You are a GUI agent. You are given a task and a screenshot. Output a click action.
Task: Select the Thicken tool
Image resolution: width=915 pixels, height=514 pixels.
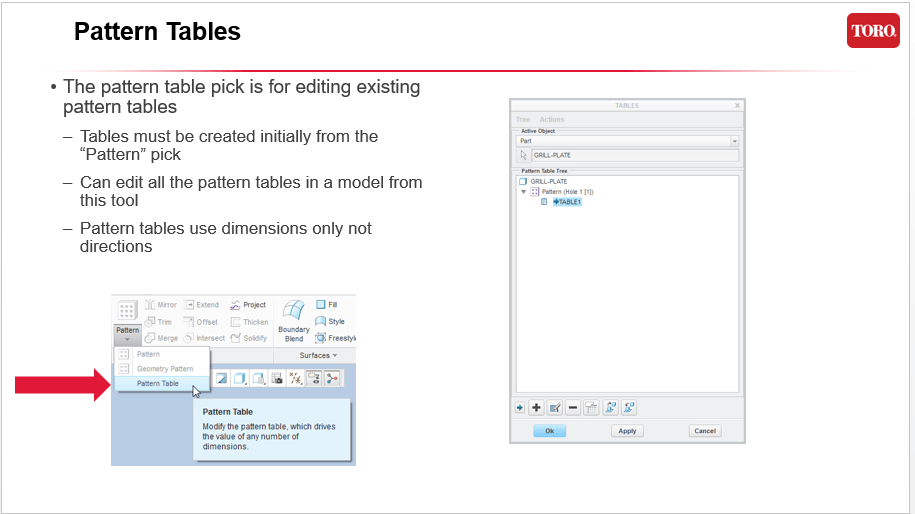249,321
